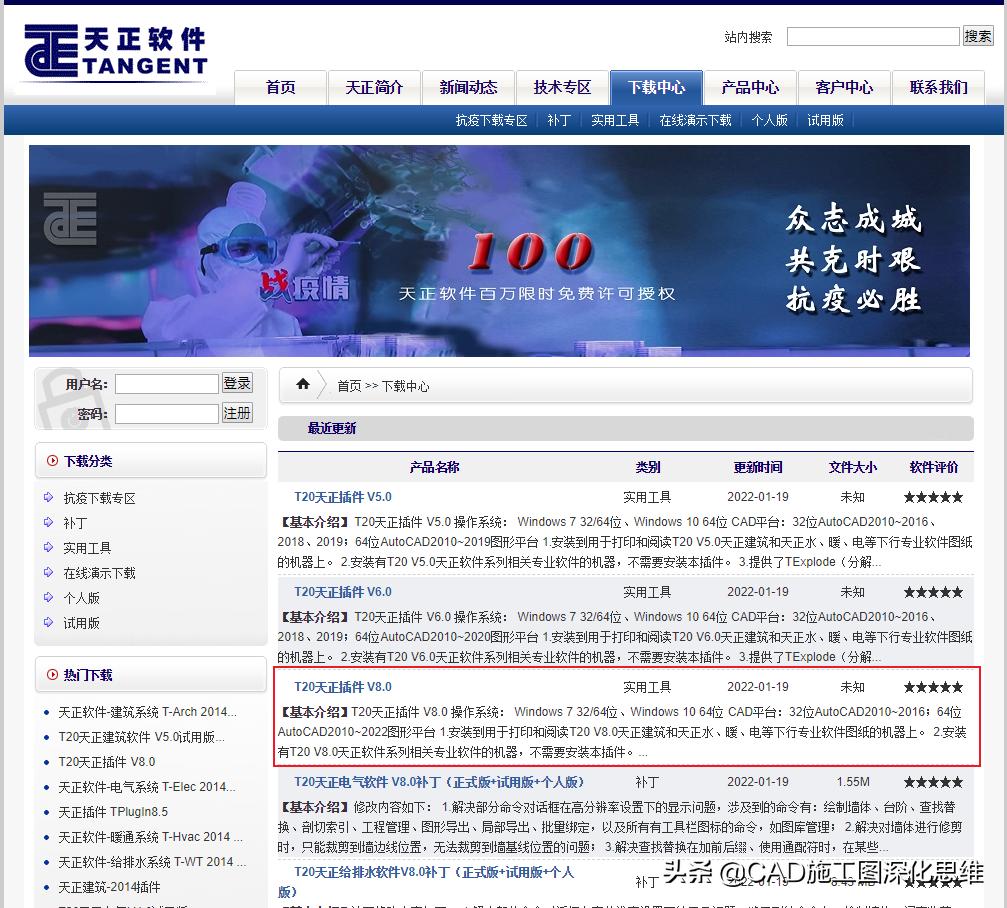Viewport: 1007px width, 908px height.
Task: Open hot download T20天正插件 V8.0
Action: [x=107, y=762]
